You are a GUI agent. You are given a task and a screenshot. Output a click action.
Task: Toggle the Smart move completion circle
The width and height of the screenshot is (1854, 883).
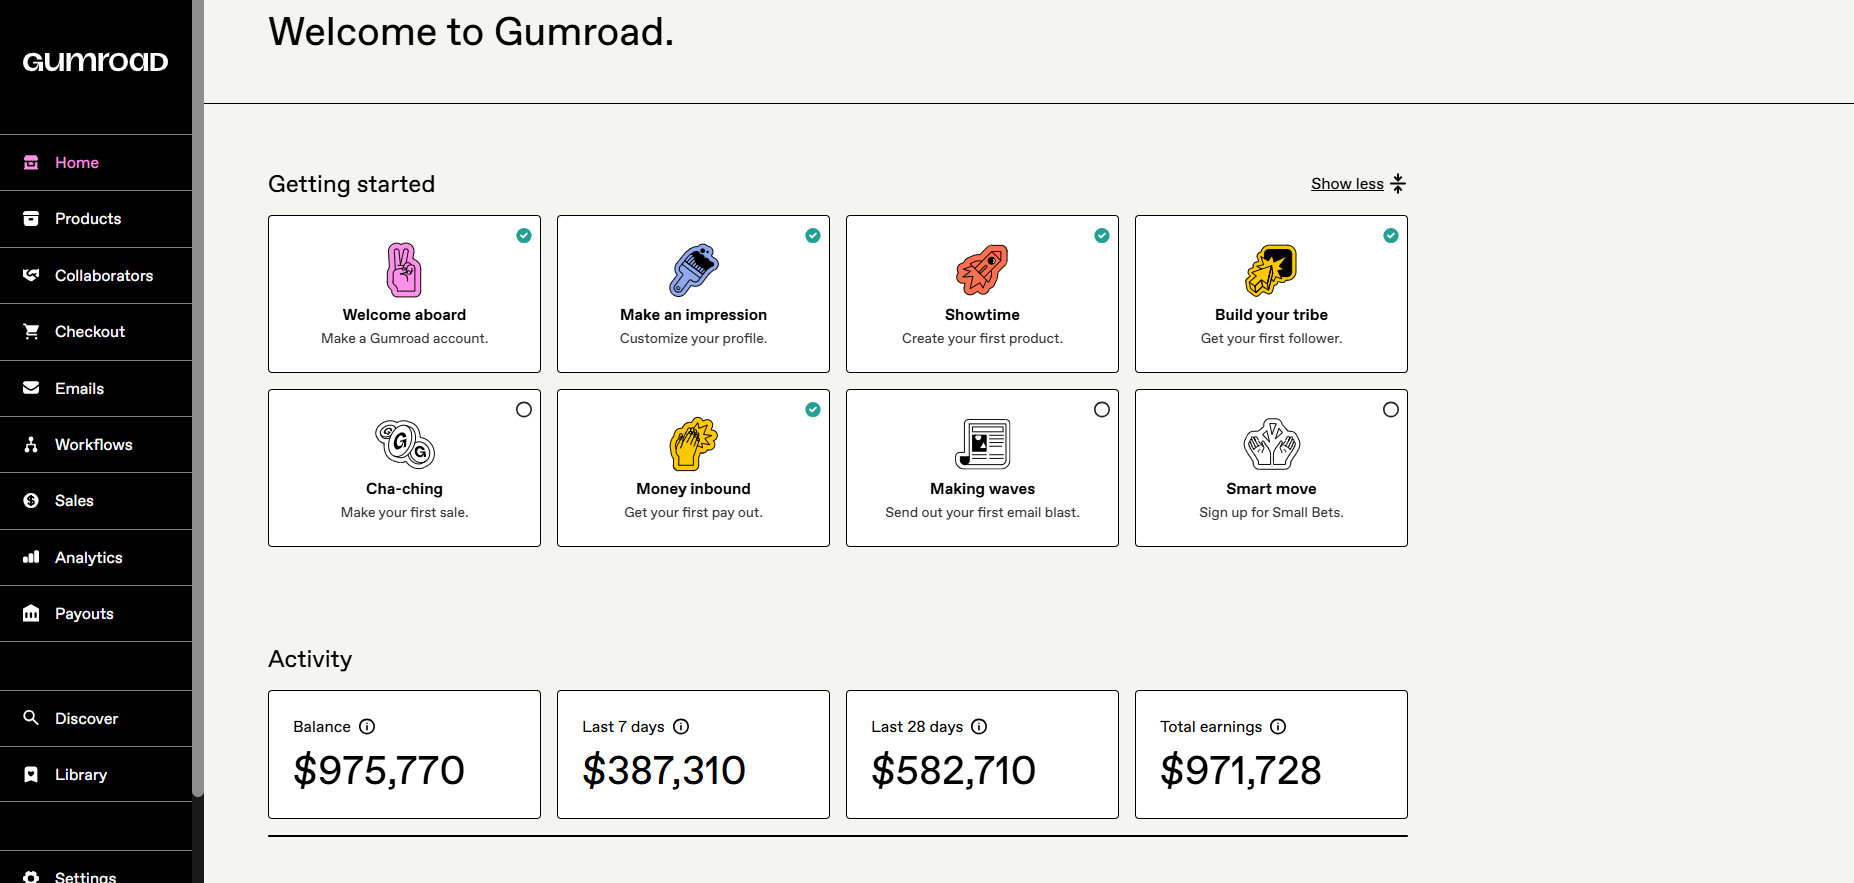tap(1391, 410)
